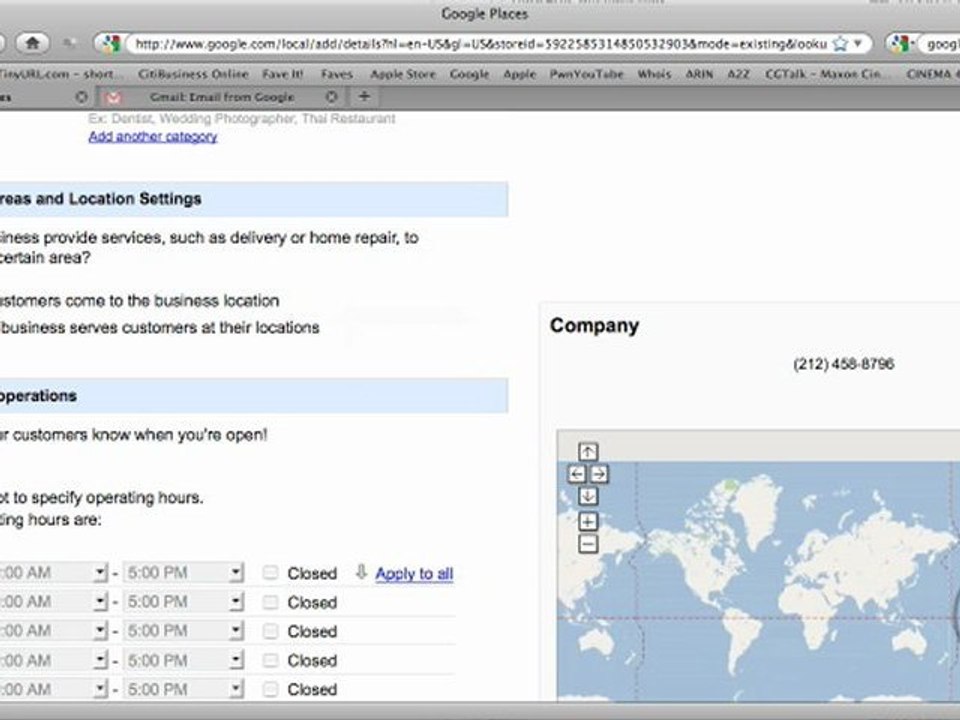Open Whois bookmark

click(654, 74)
